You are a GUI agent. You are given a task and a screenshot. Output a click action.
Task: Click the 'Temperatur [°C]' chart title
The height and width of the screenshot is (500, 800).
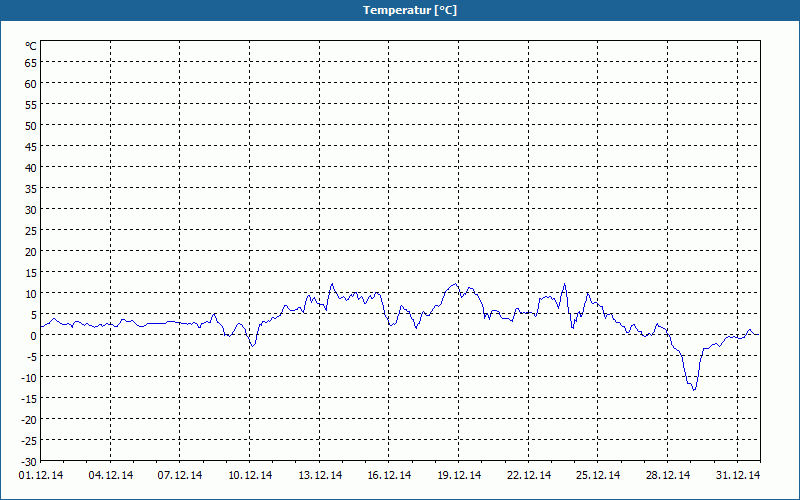[410, 10]
